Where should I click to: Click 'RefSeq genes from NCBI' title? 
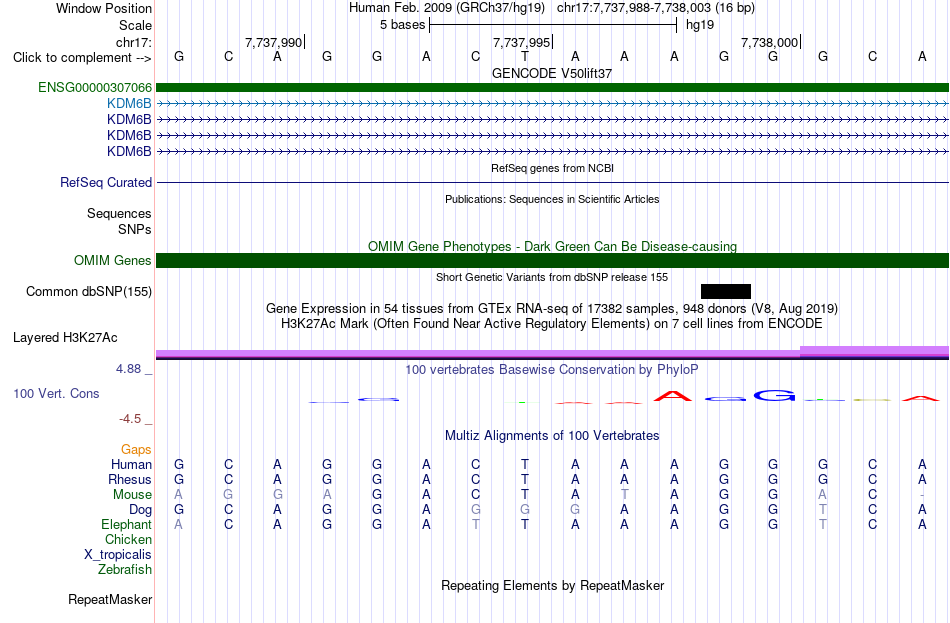pos(553,168)
